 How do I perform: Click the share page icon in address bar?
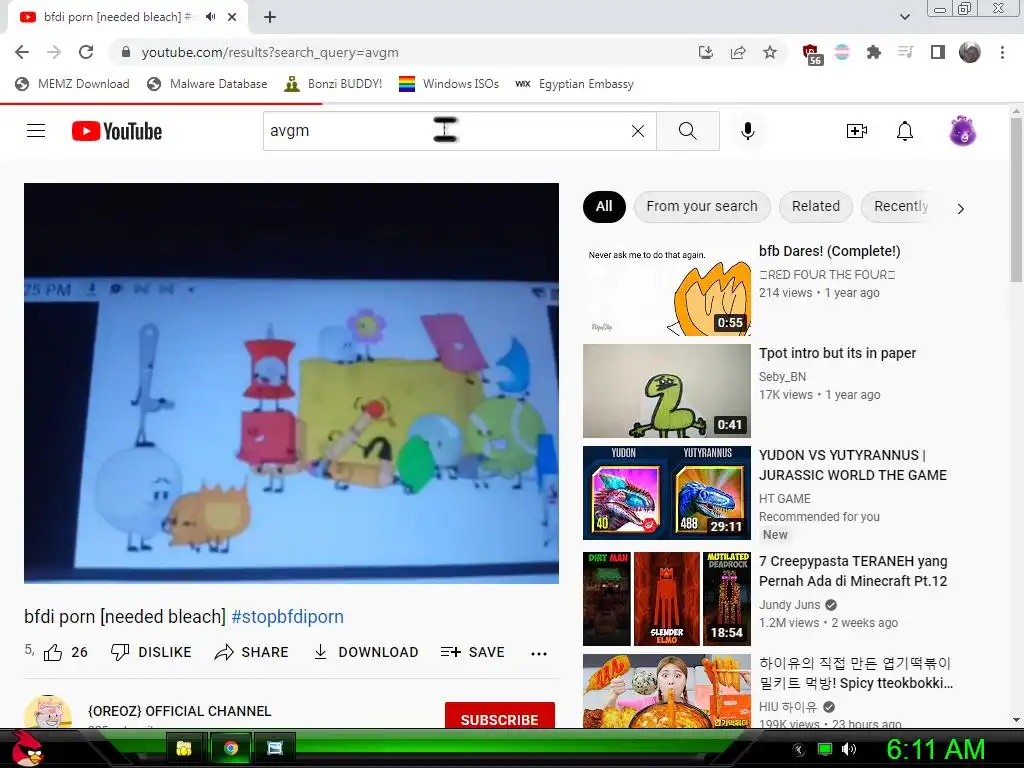point(738,52)
